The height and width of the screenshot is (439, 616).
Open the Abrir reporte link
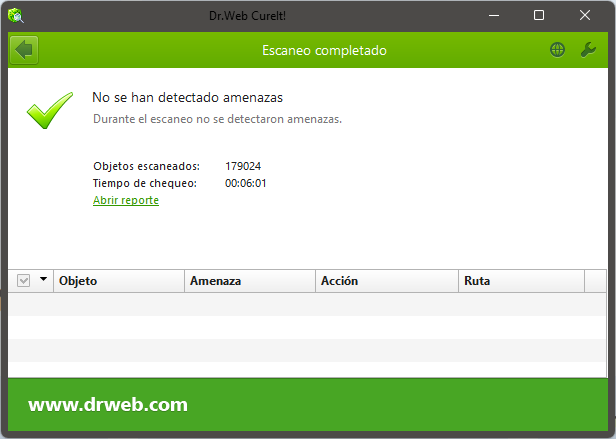tap(126, 200)
